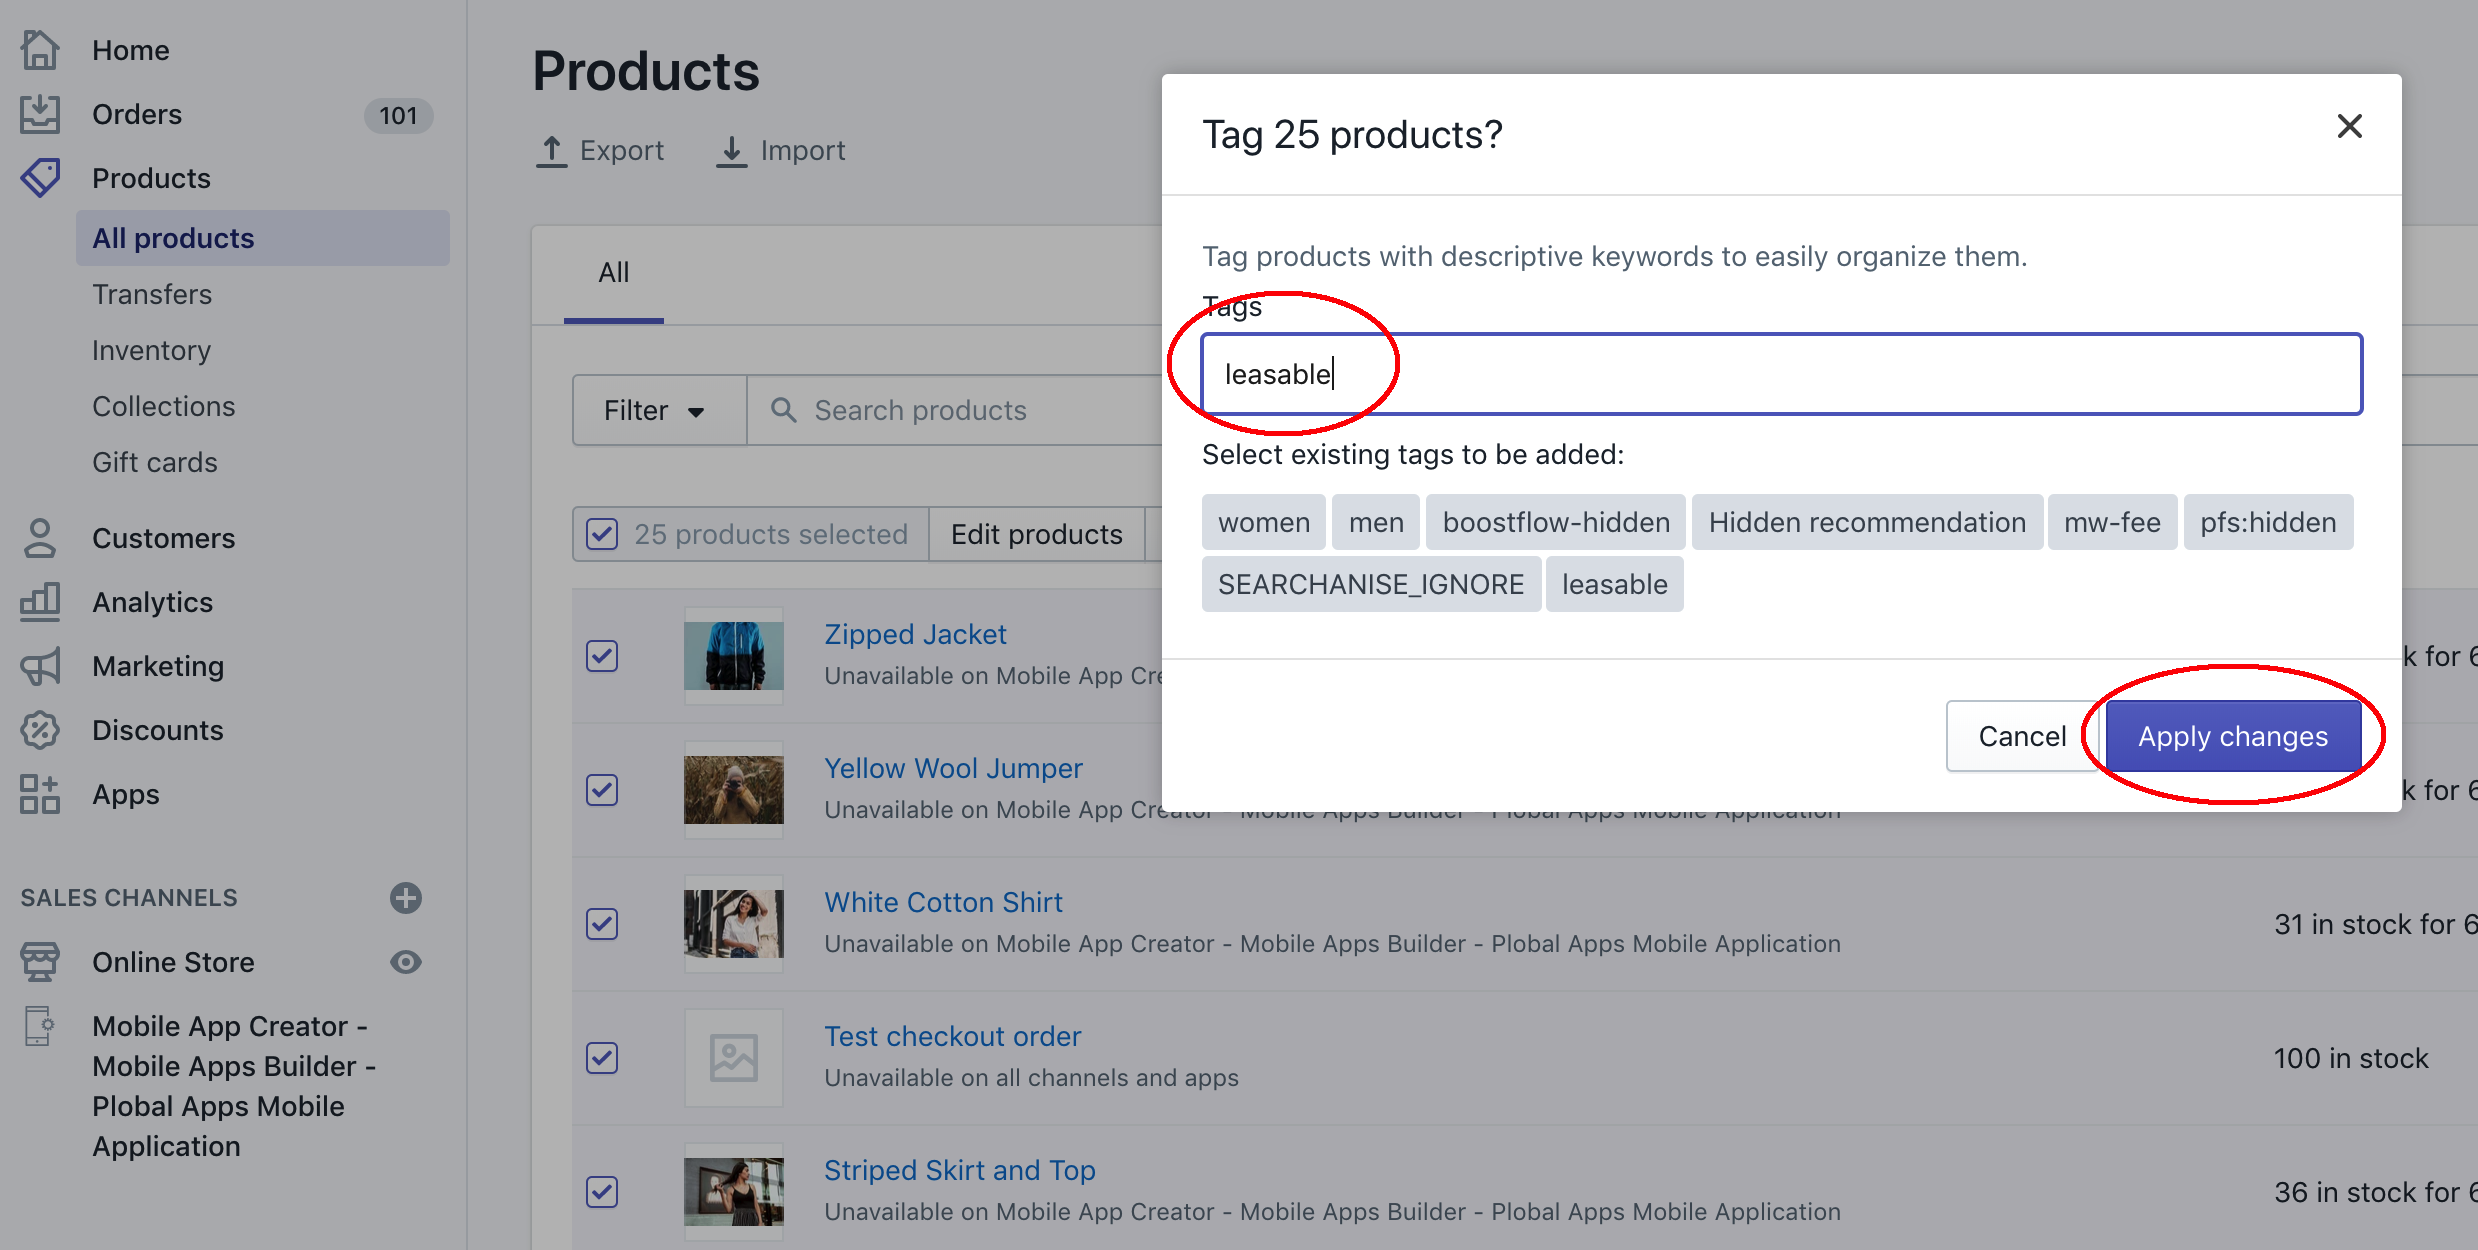Viewport: 2478px width, 1250px height.
Task: Uncheck the White Cotton Shirt checkbox
Action: click(602, 924)
